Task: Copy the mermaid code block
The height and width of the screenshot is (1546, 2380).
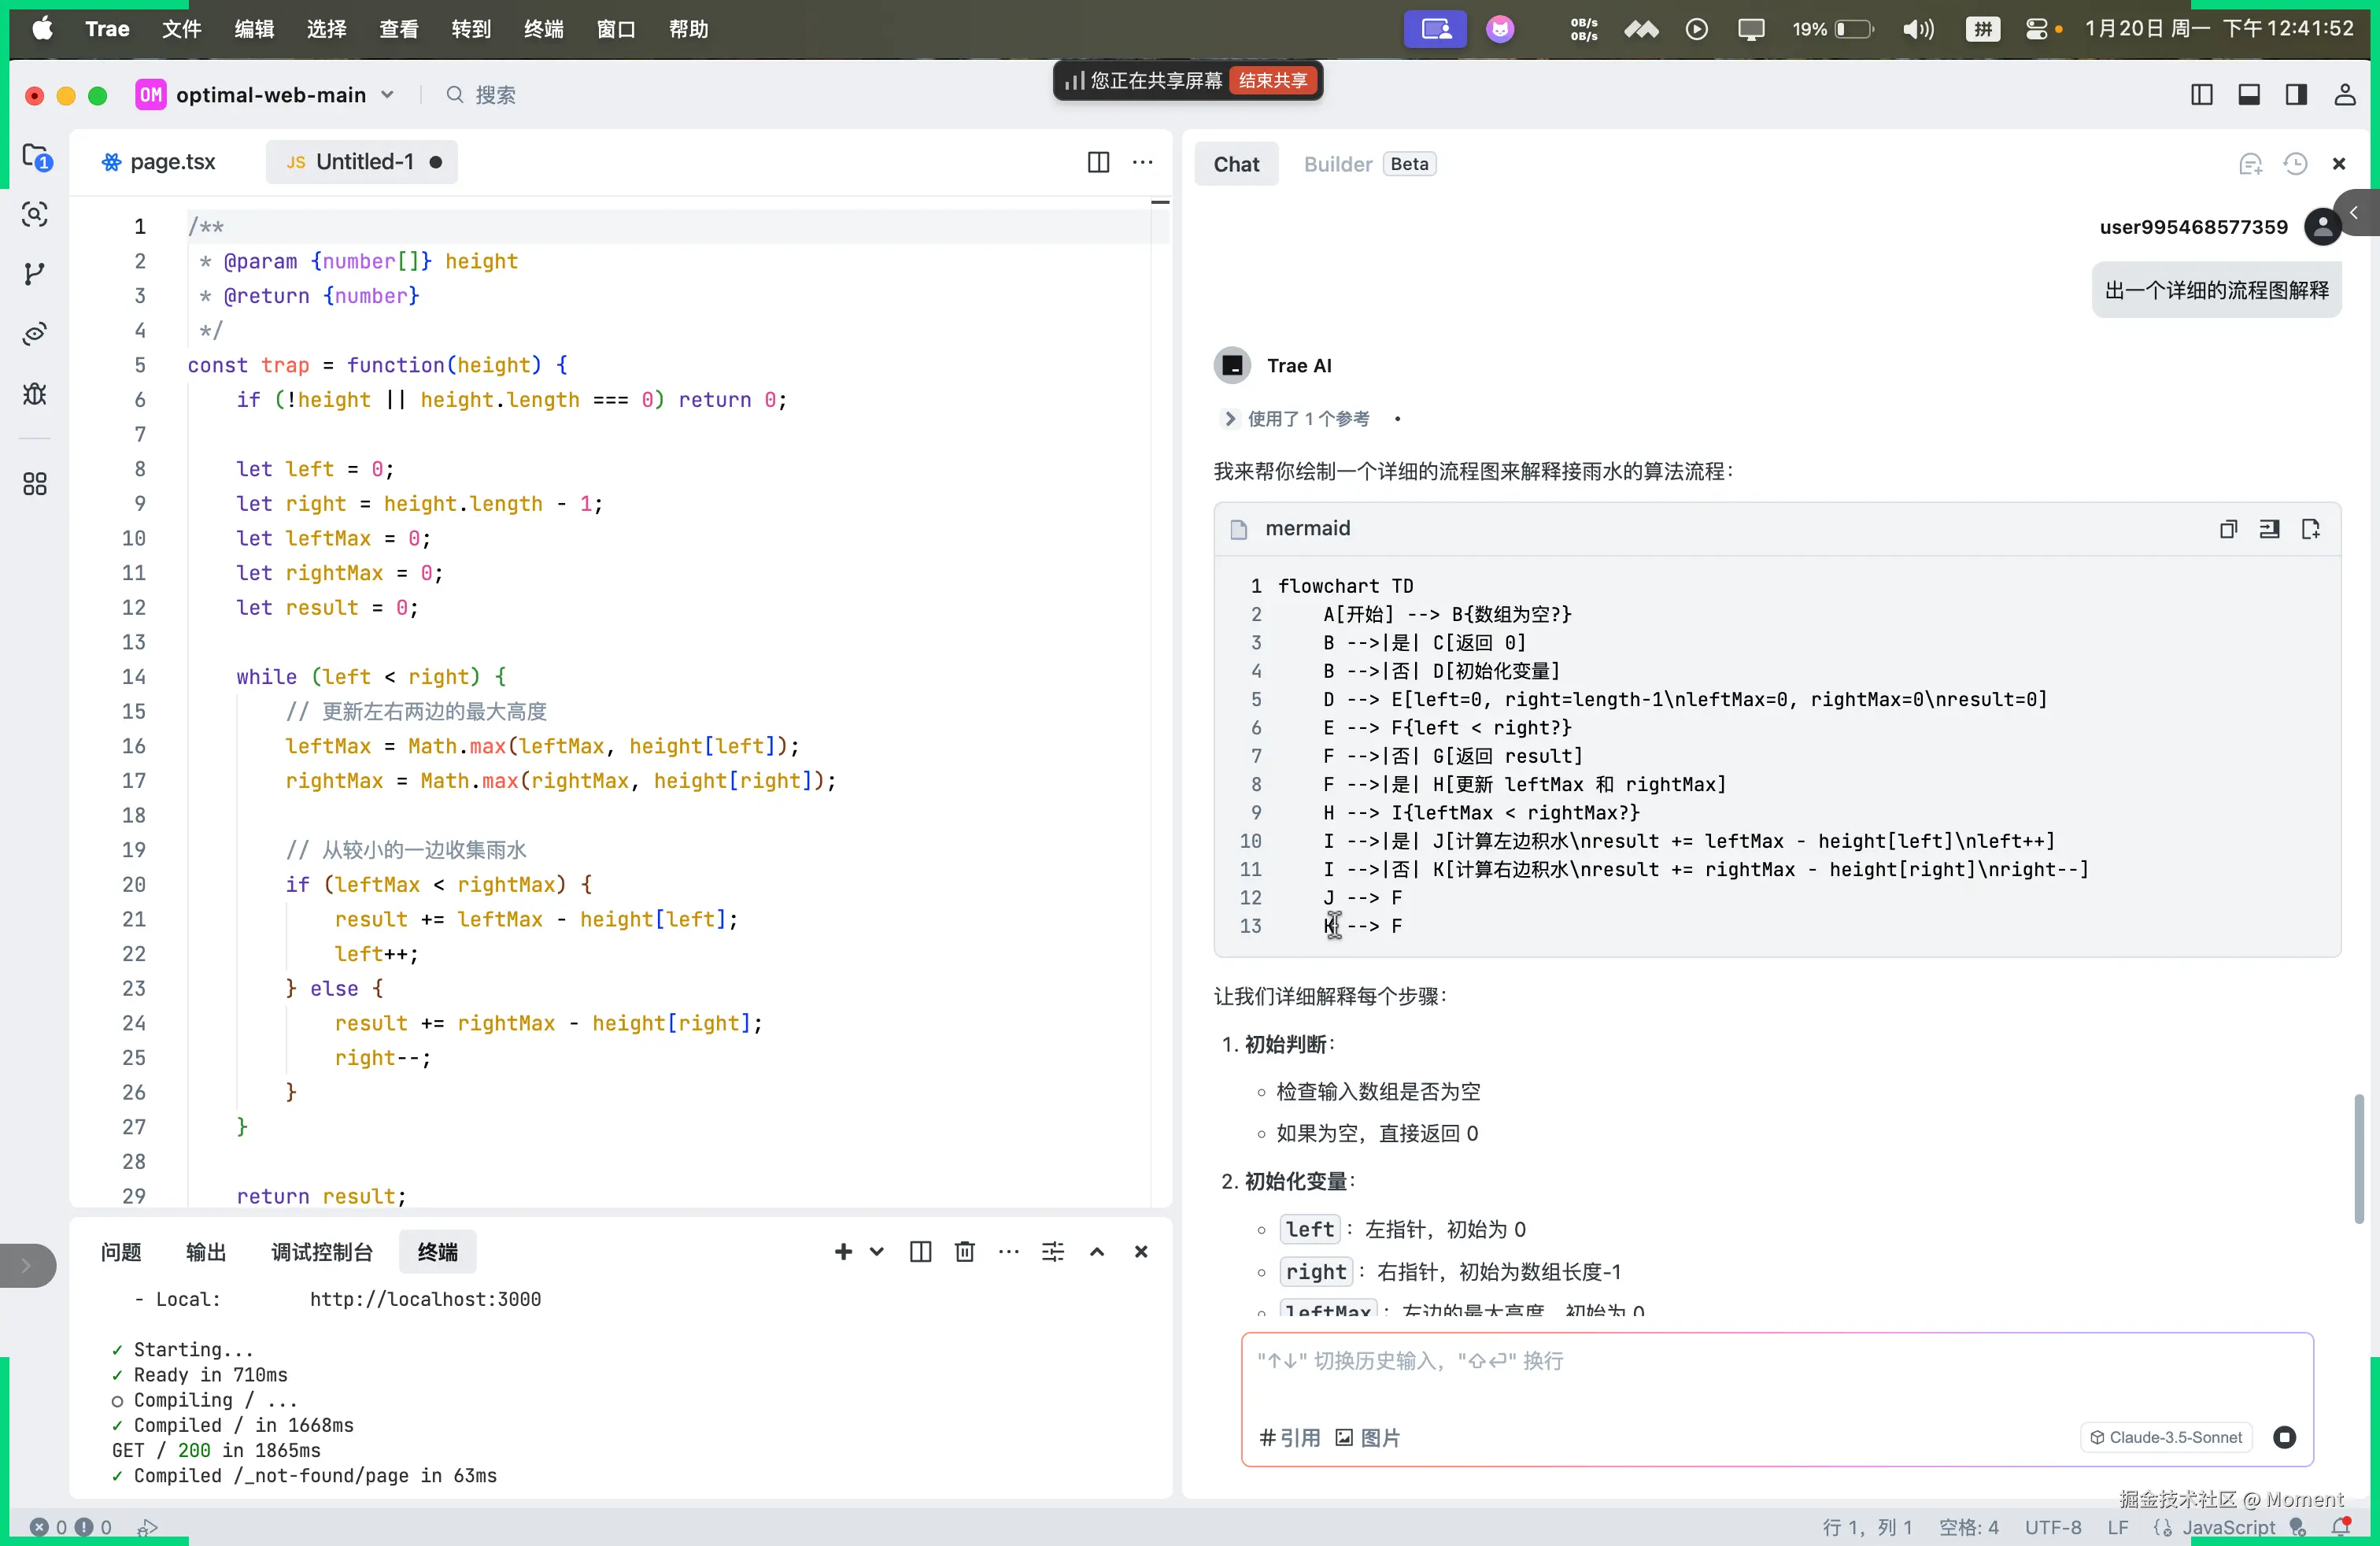Action: click(x=2228, y=529)
